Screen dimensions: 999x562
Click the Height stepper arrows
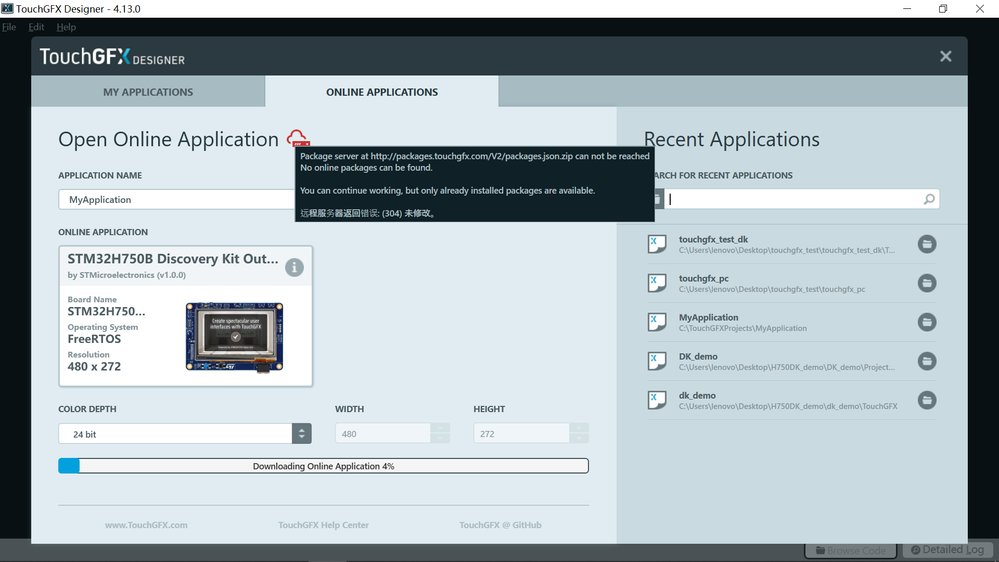pyautogui.click(x=579, y=433)
